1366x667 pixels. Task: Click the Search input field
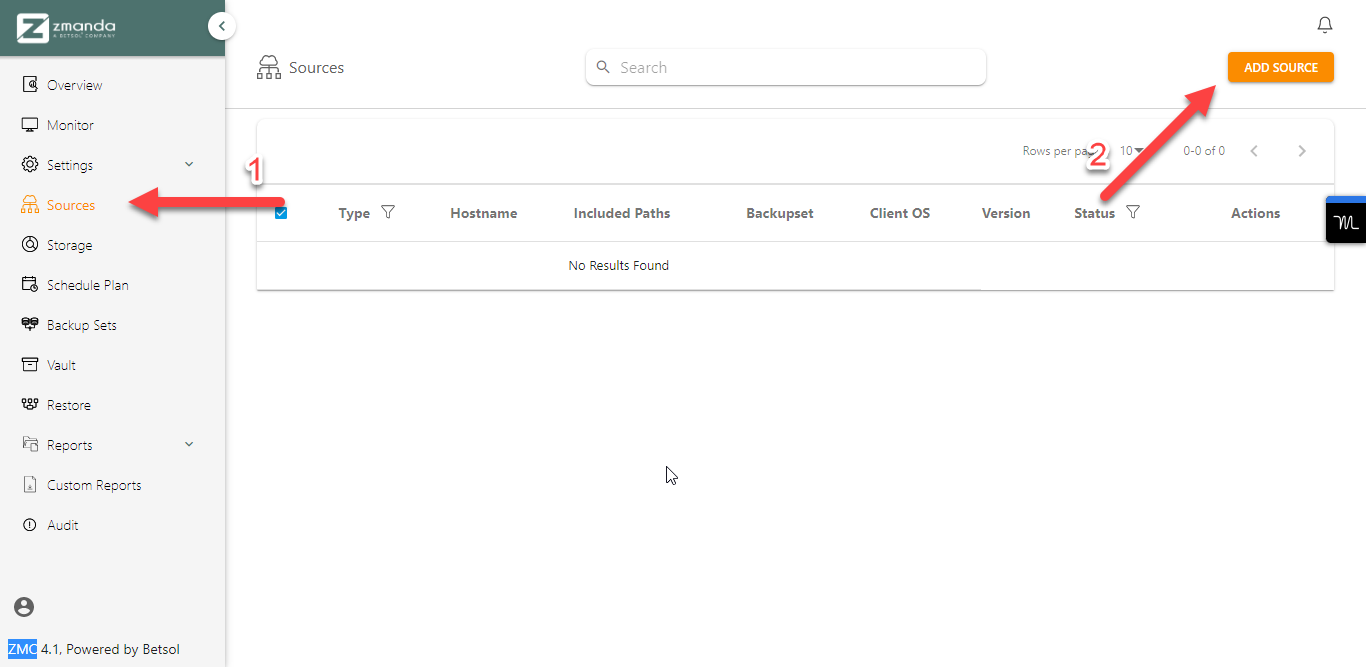coord(786,67)
